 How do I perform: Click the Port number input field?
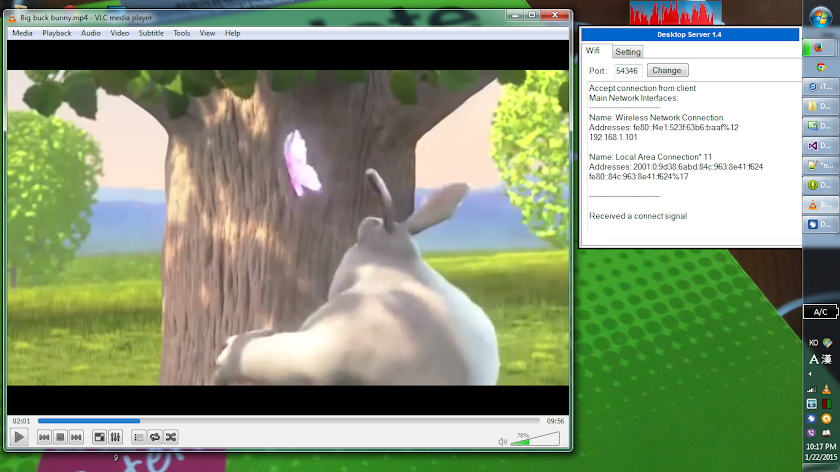click(x=627, y=71)
